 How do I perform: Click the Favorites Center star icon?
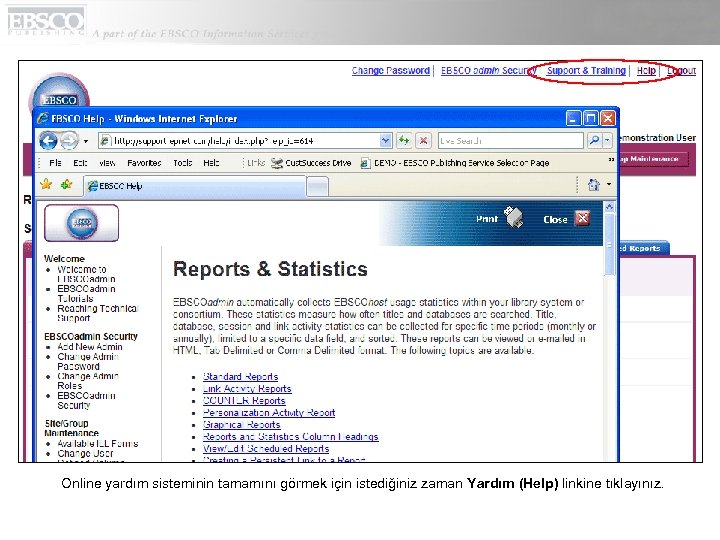pyautogui.click(x=46, y=185)
